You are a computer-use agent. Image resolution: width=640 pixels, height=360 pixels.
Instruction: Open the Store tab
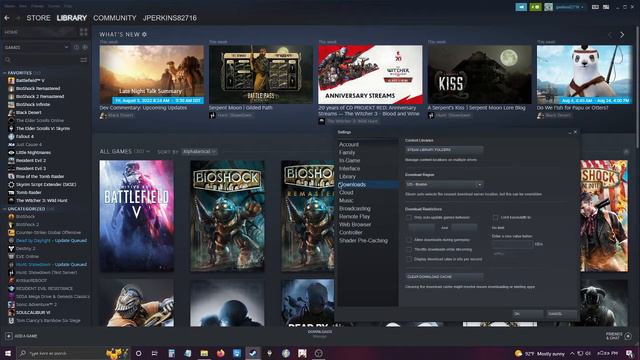(x=38, y=18)
